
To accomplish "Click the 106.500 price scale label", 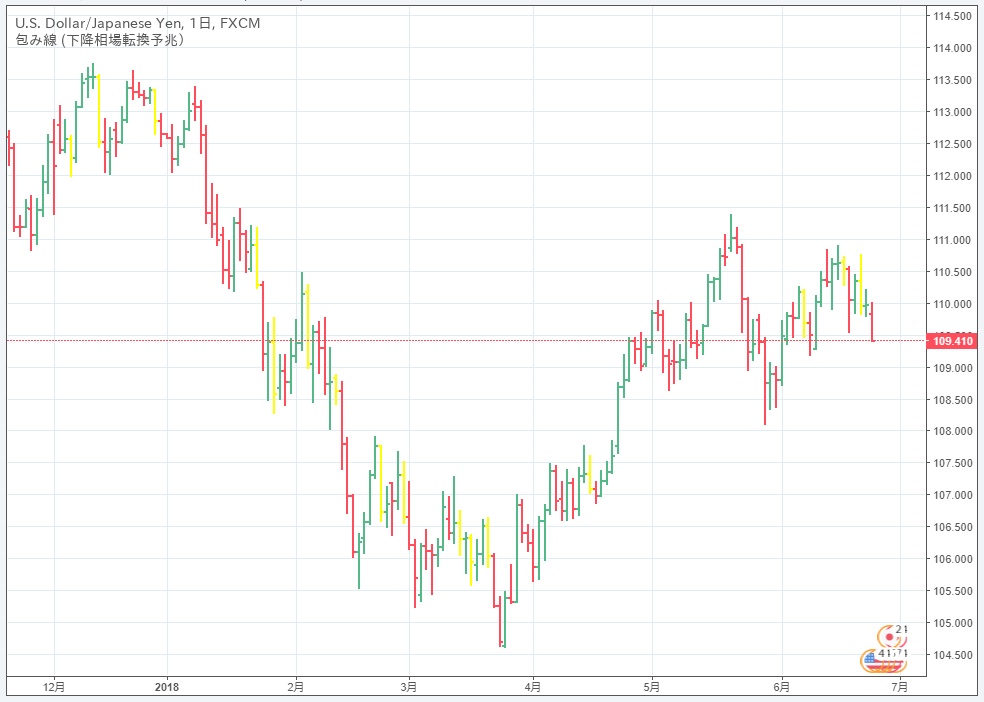I will coord(952,528).
